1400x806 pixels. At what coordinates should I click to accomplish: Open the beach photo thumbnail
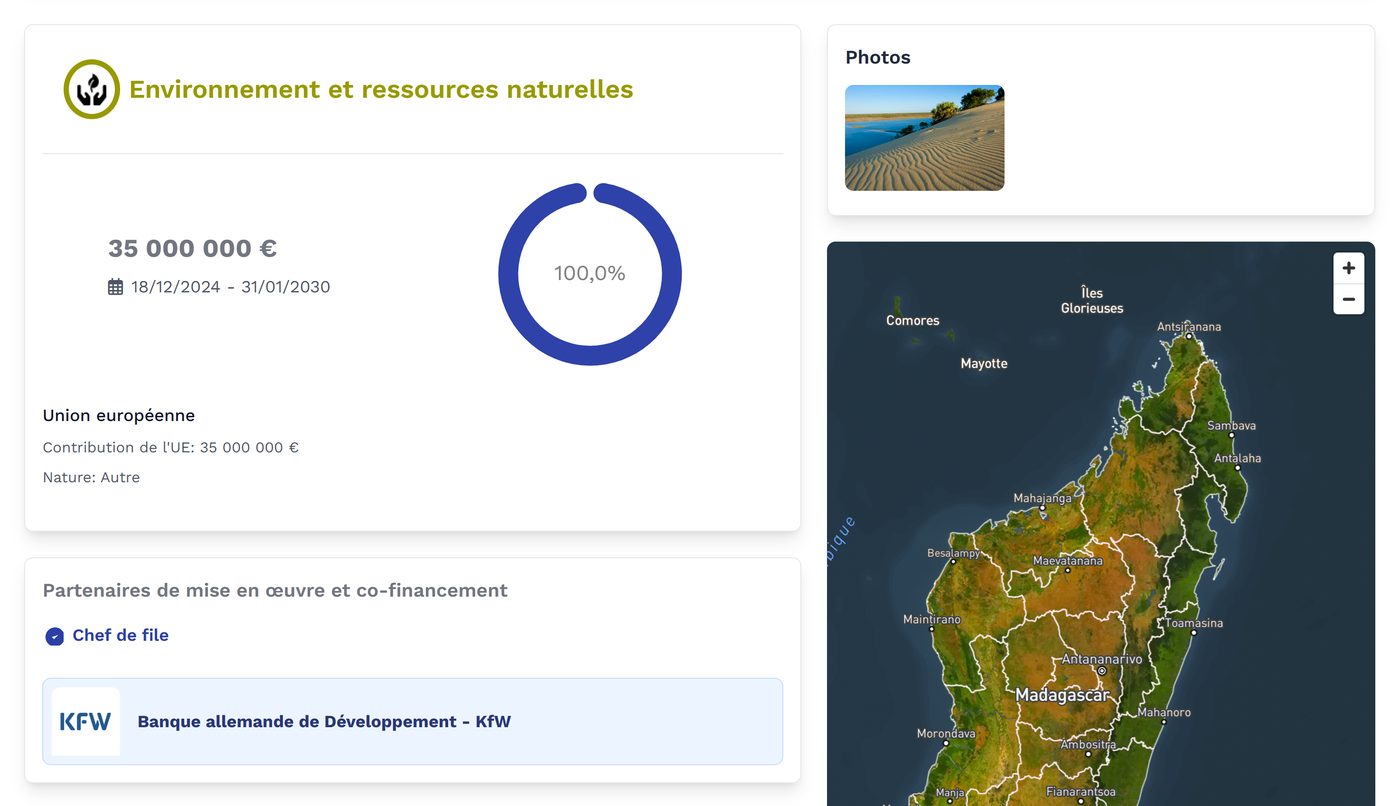(924, 138)
